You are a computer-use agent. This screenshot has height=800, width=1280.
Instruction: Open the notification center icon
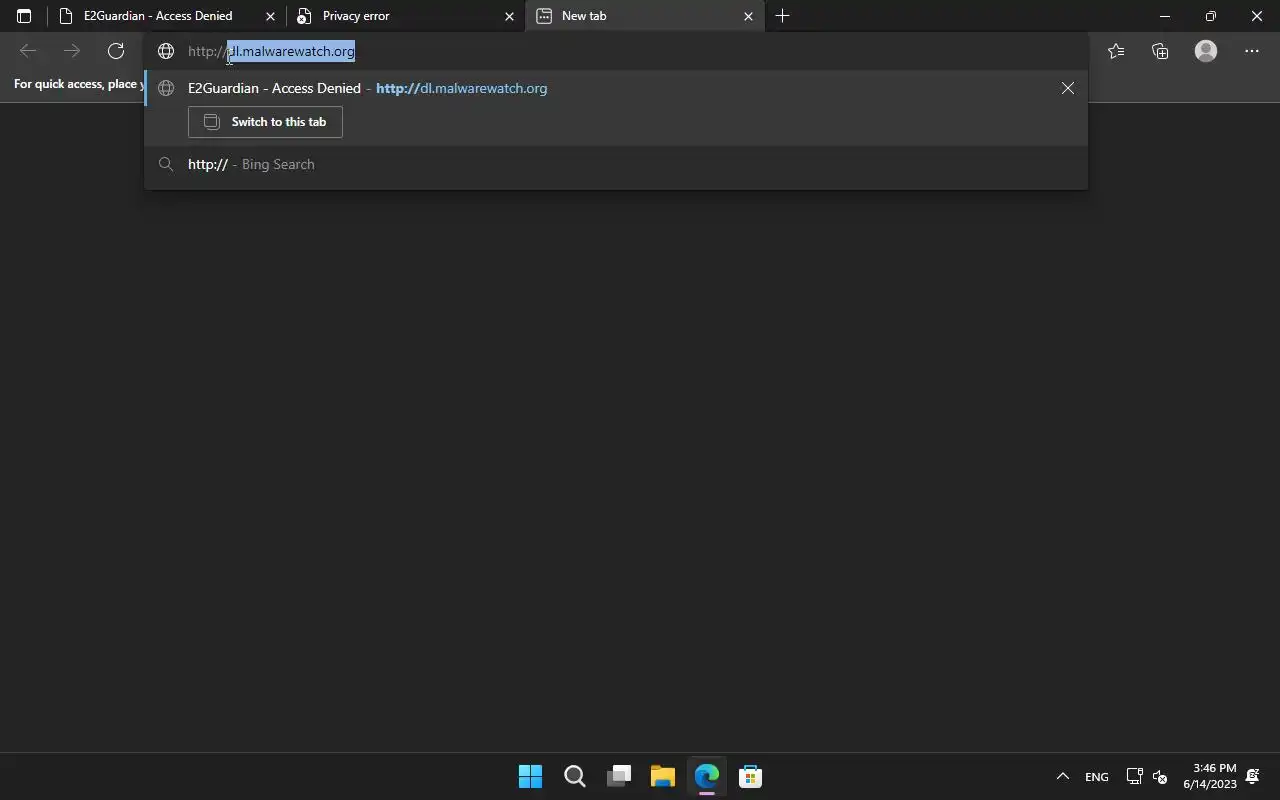1253,776
